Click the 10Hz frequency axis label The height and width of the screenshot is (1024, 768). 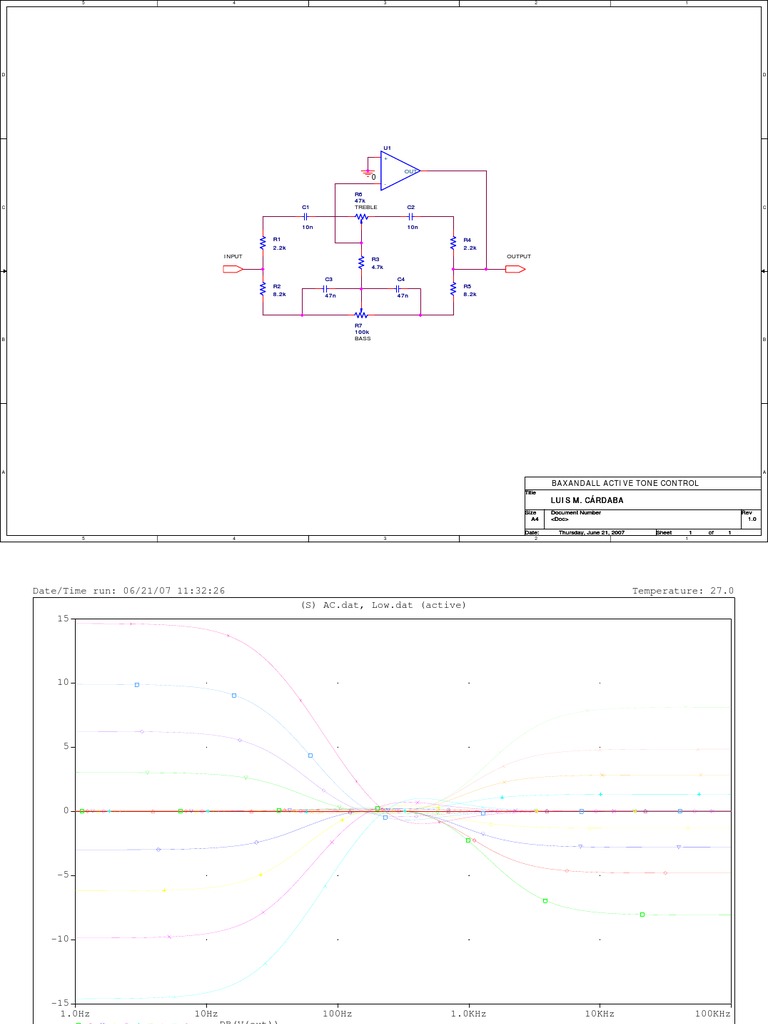206,1014
